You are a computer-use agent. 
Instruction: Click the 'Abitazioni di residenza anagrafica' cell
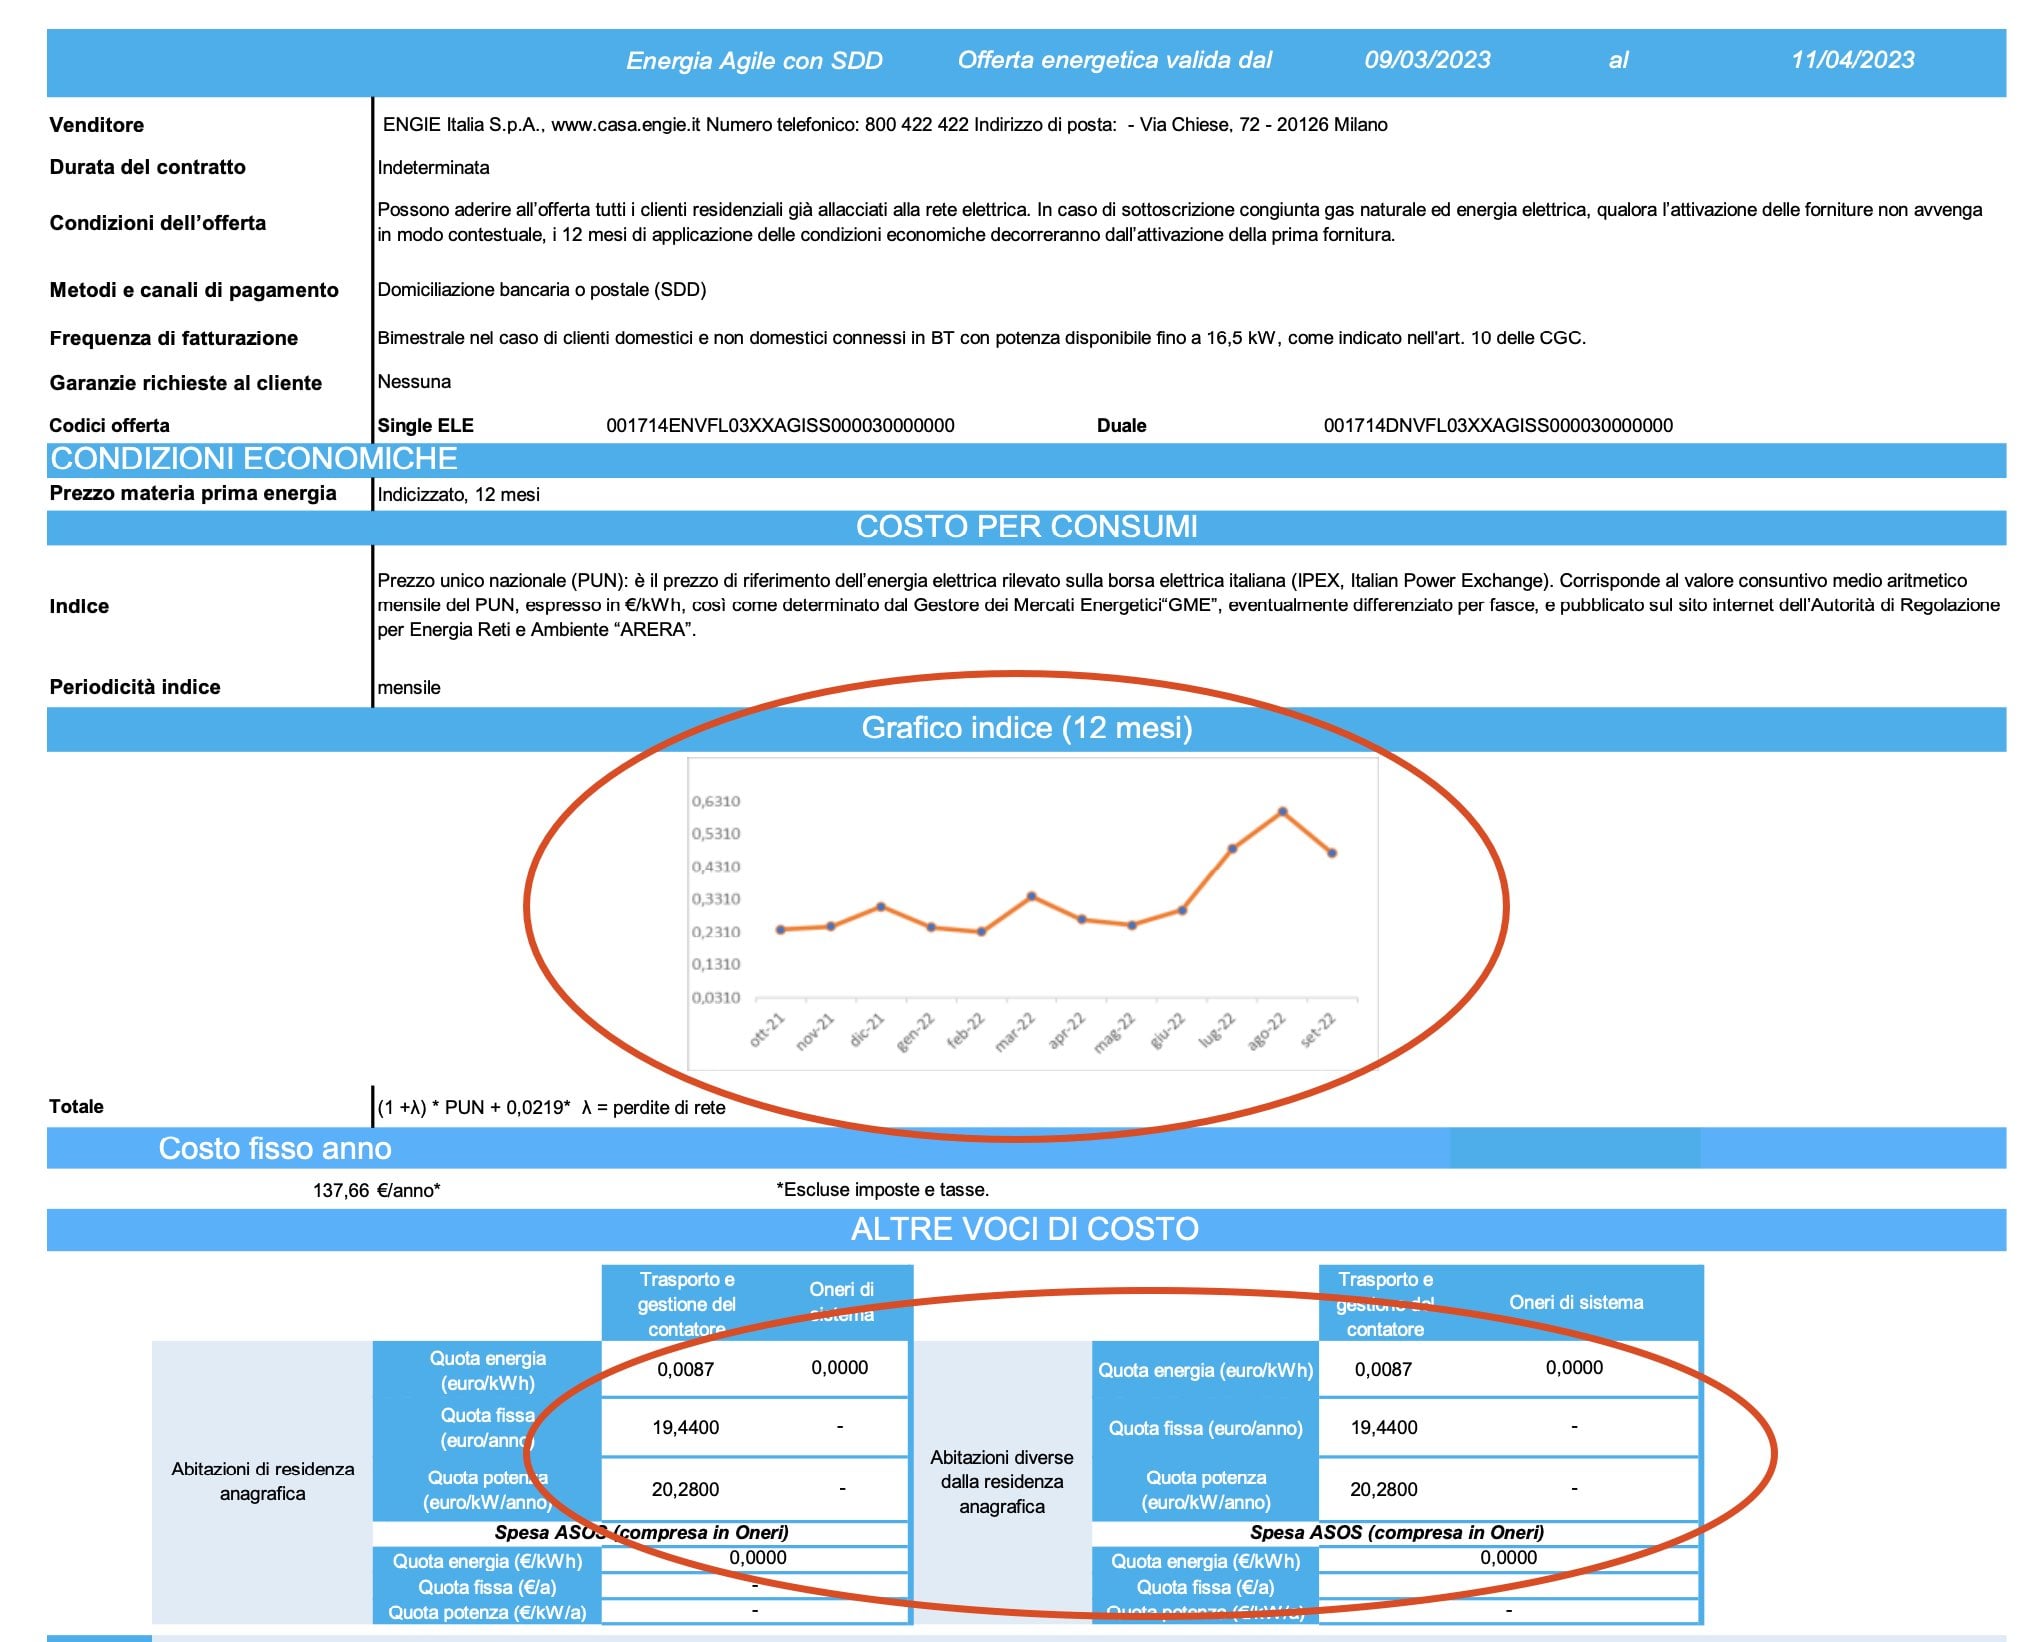[263, 1481]
